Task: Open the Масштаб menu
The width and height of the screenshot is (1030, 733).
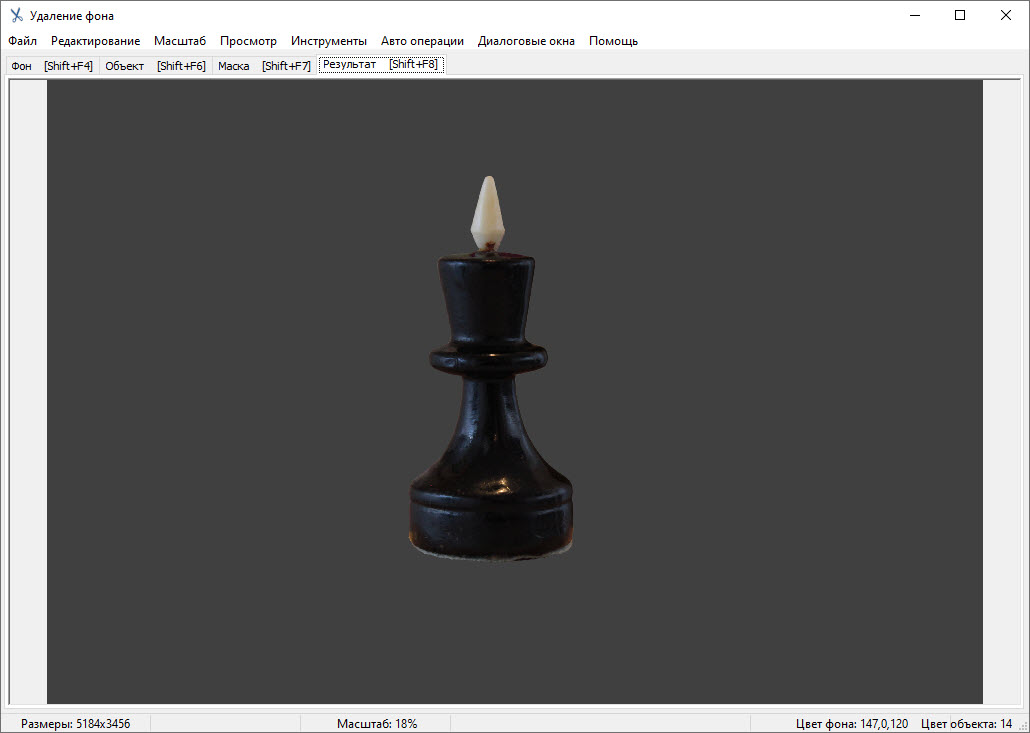Action: [180, 41]
